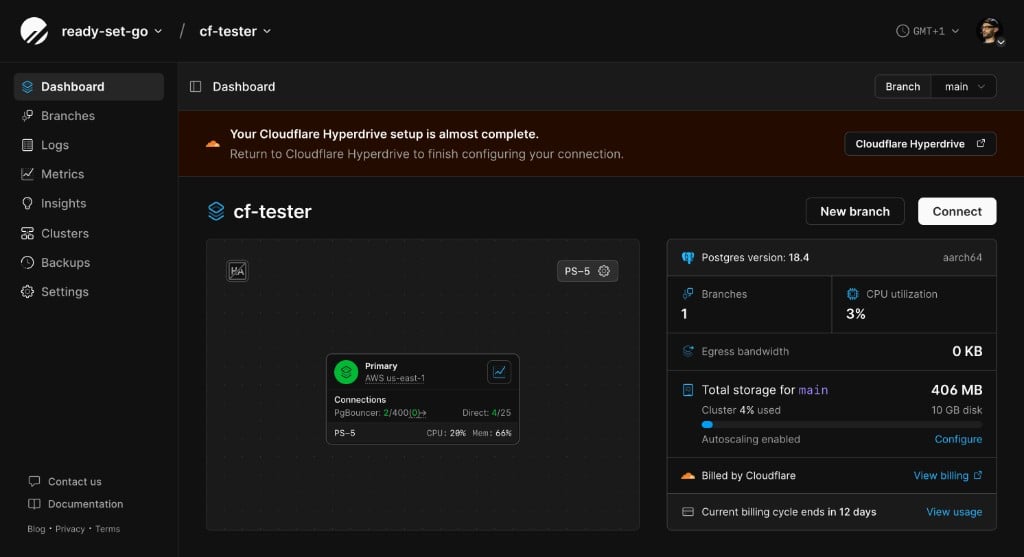
Task: Click the 406 MB storage value
Action: 956,390
